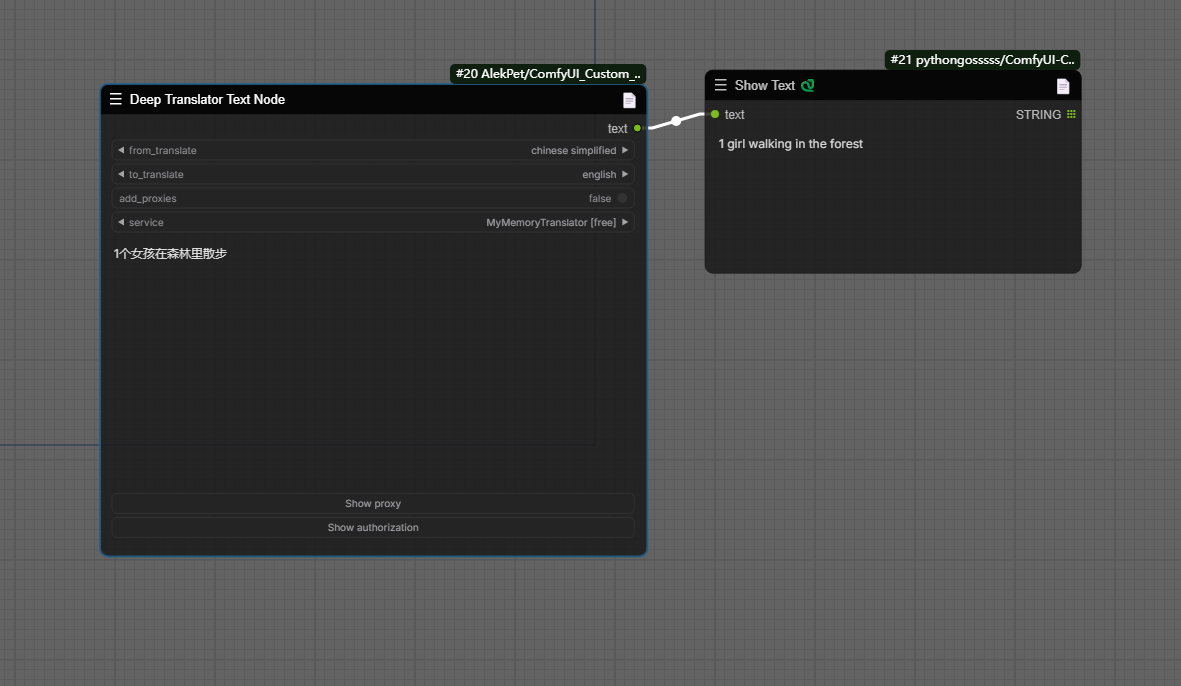This screenshot has width=1181, height=686.
Task: Click document icon on Show Text node
Action: pos(1063,86)
